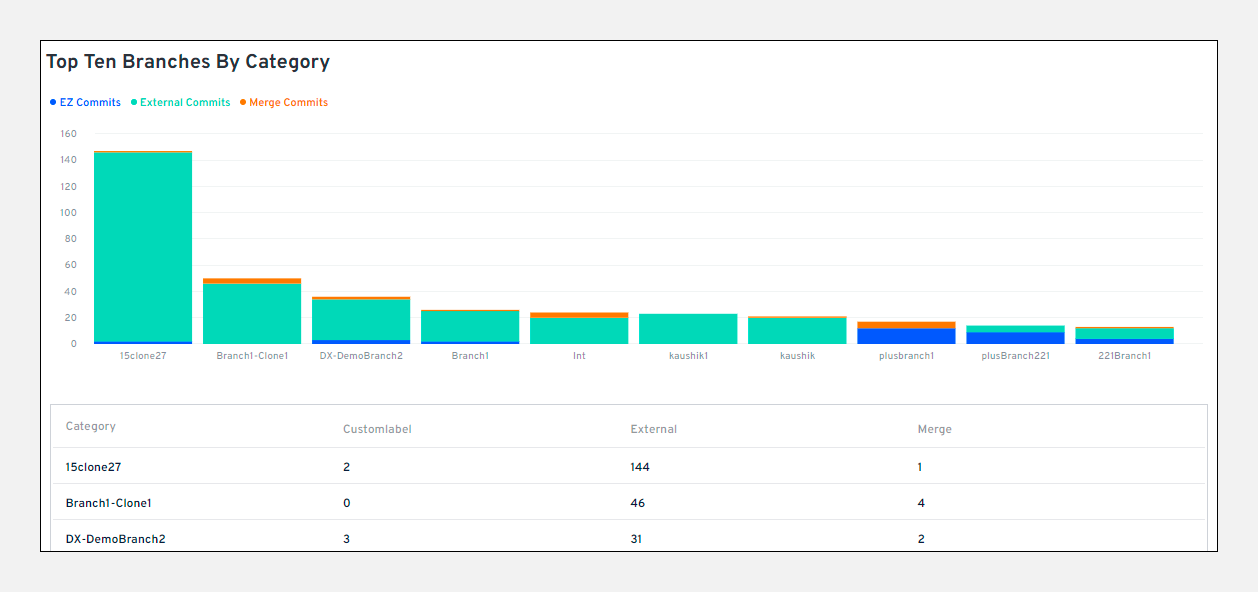Image resolution: width=1258 pixels, height=592 pixels.
Task: Open the Branch1-Clone1 category link
Action: (x=107, y=502)
